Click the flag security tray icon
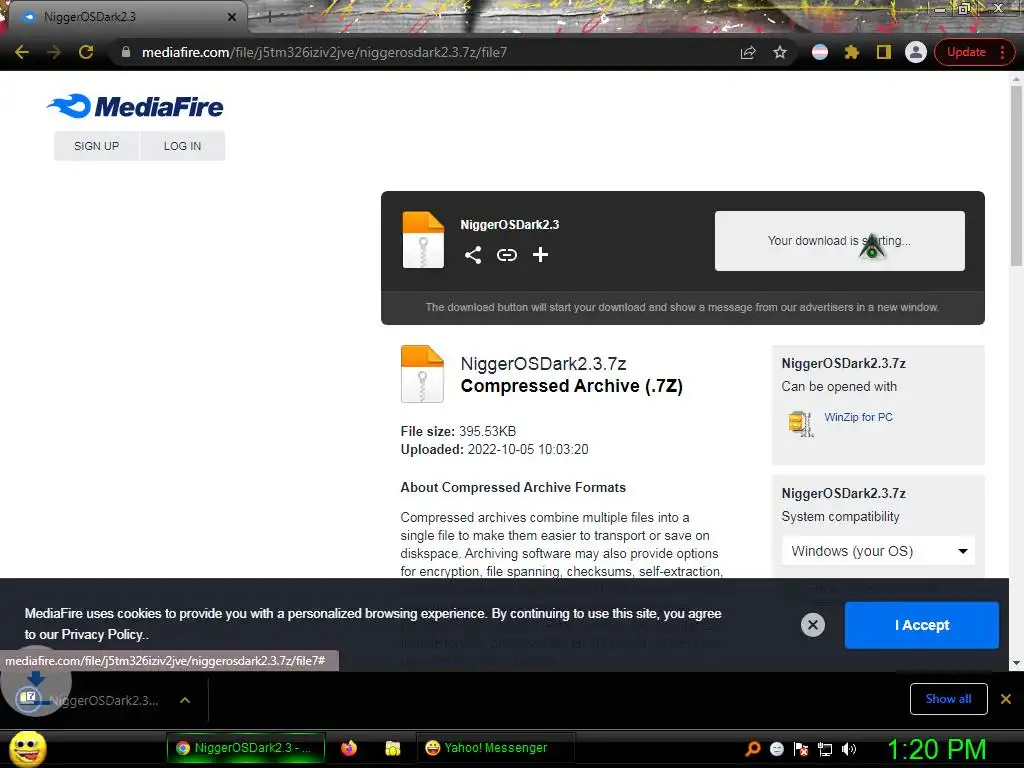 (x=801, y=749)
